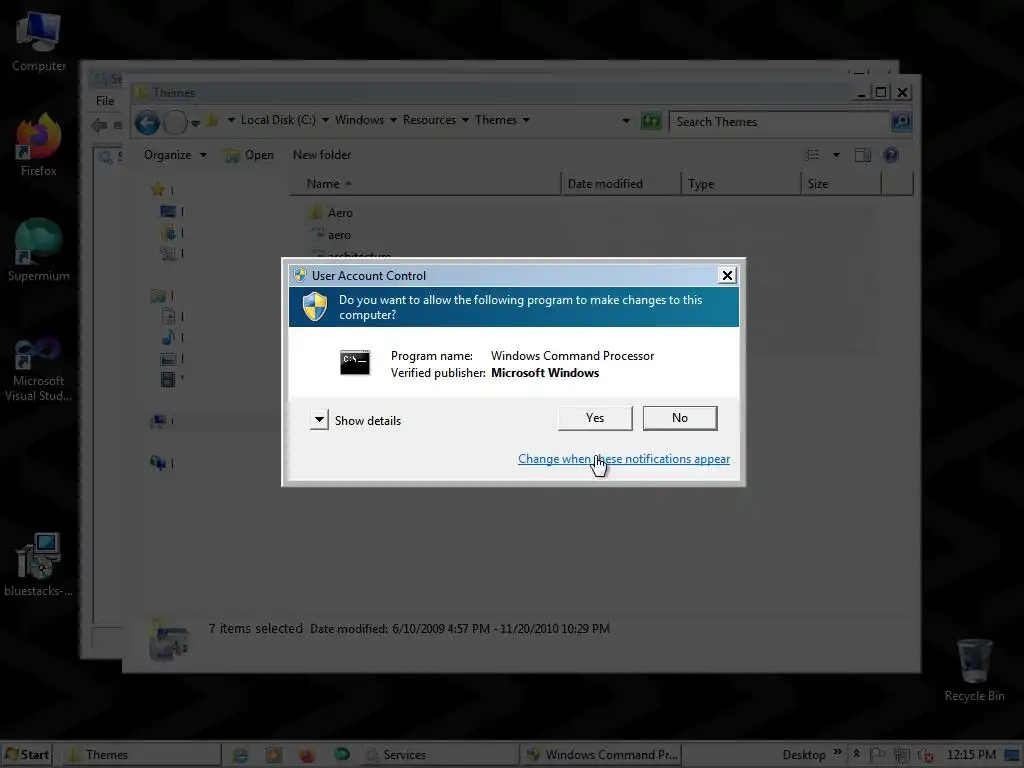This screenshot has width=1024, height=768.
Task: Click Favorites star in navigation pane
Action: [157, 189]
